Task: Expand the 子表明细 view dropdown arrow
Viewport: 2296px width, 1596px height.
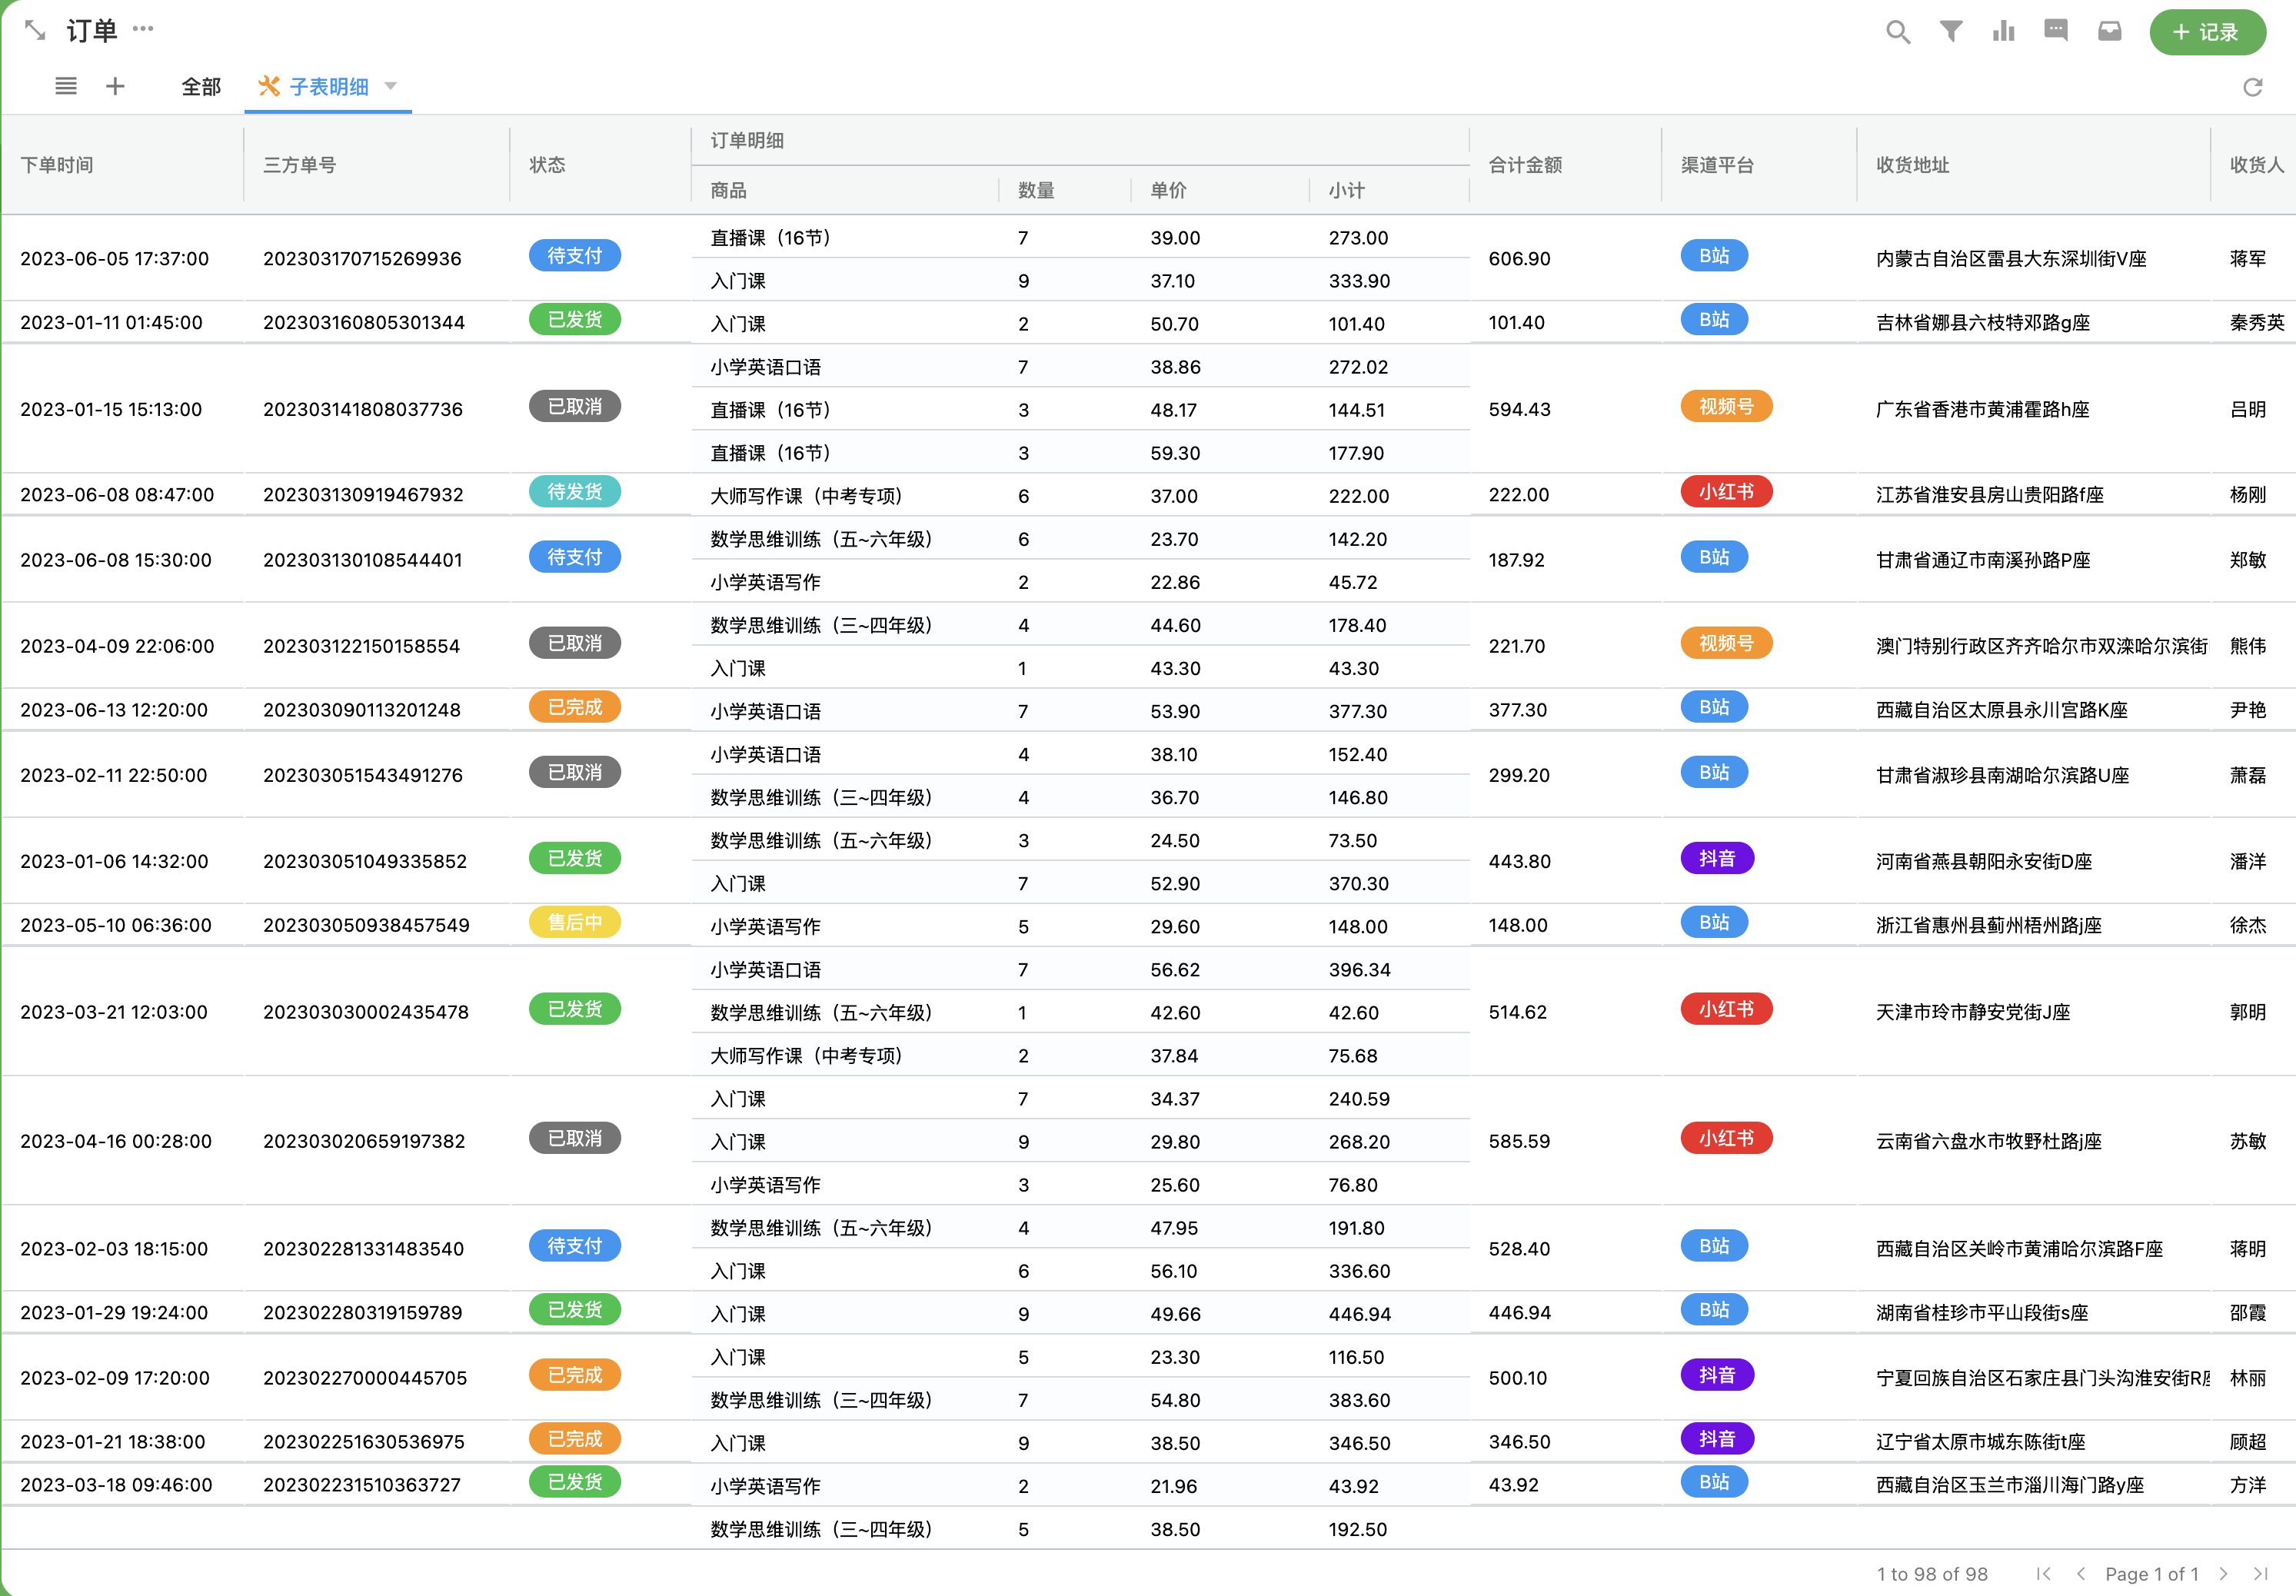Action: 391,86
